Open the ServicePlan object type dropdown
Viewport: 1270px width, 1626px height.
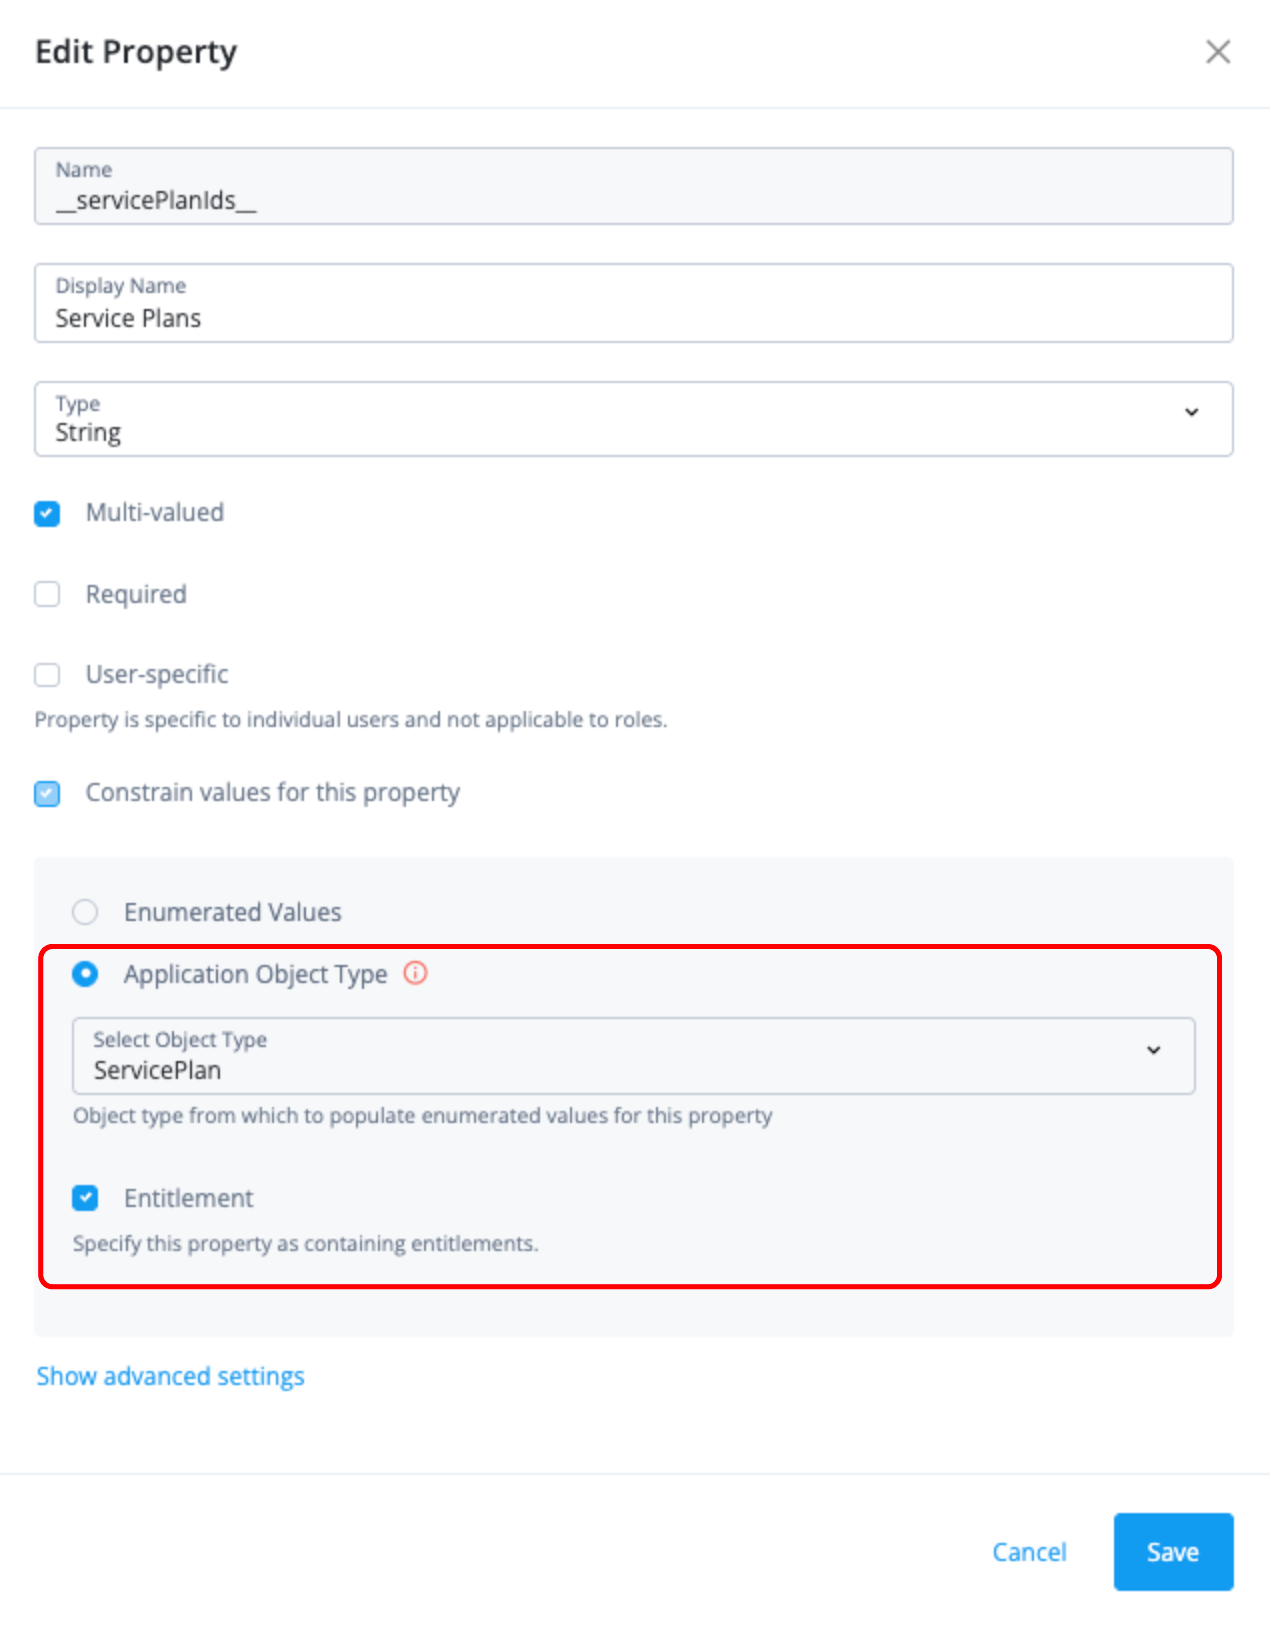(632, 1057)
